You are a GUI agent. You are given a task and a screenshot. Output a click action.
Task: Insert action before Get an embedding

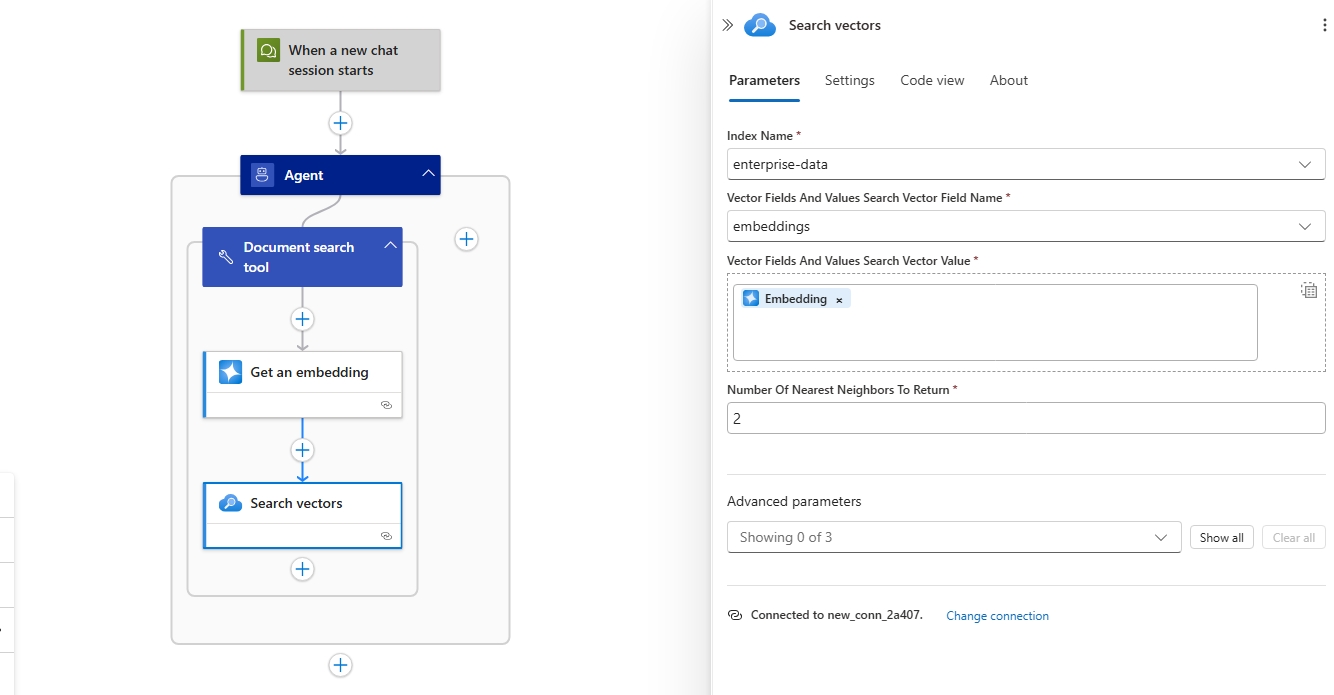point(302,319)
